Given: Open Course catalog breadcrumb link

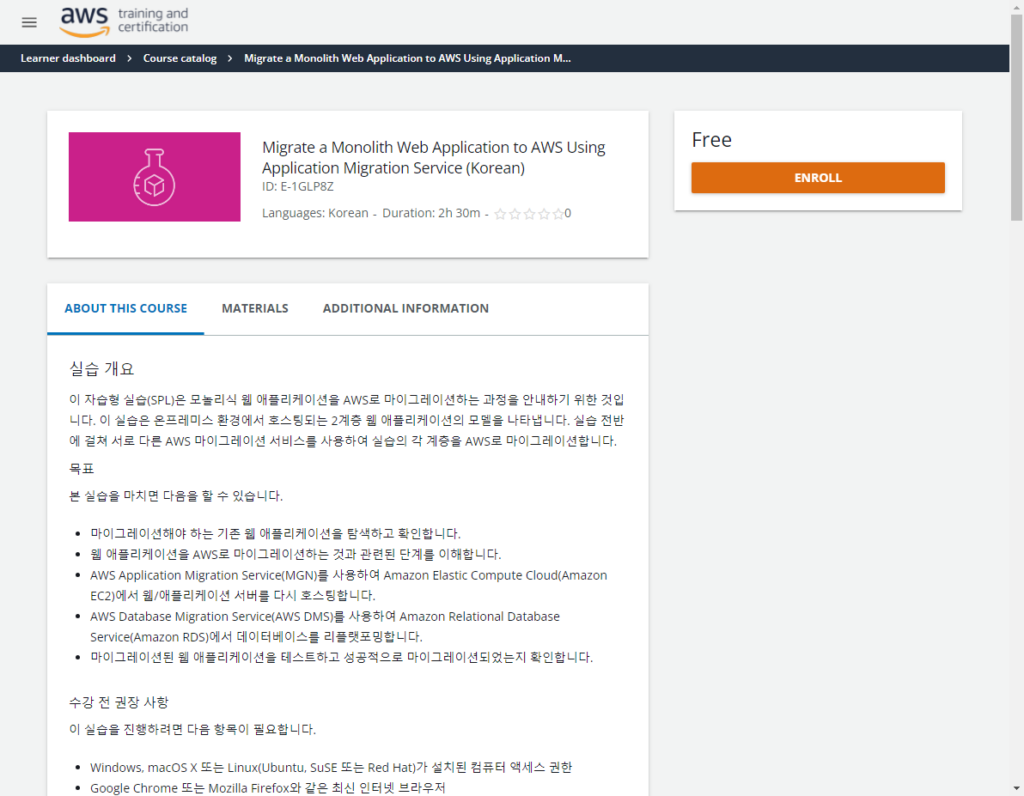Looking at the screenshot, I should coord(180,58).
